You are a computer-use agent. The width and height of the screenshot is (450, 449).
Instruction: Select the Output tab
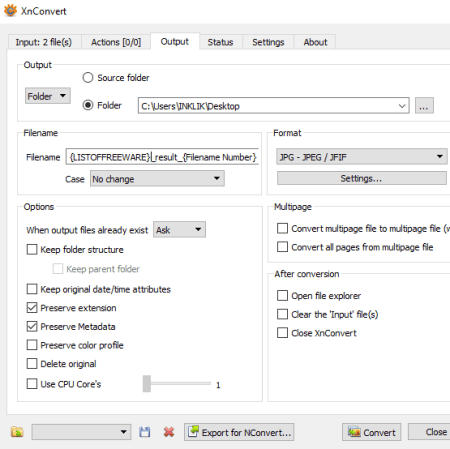175,42
